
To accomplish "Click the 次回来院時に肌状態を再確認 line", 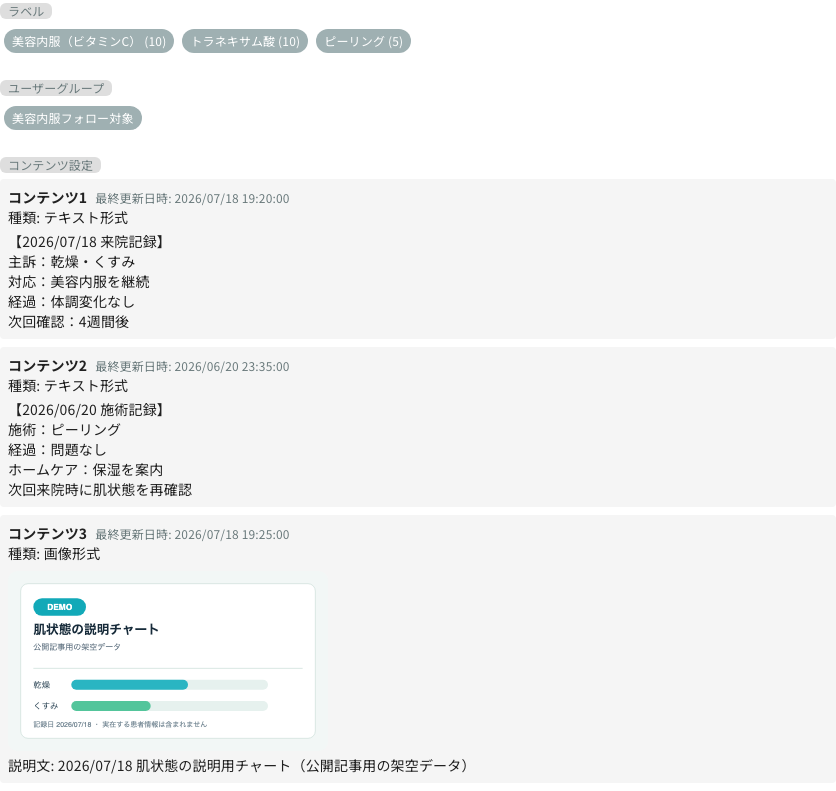I will (100, 490).
